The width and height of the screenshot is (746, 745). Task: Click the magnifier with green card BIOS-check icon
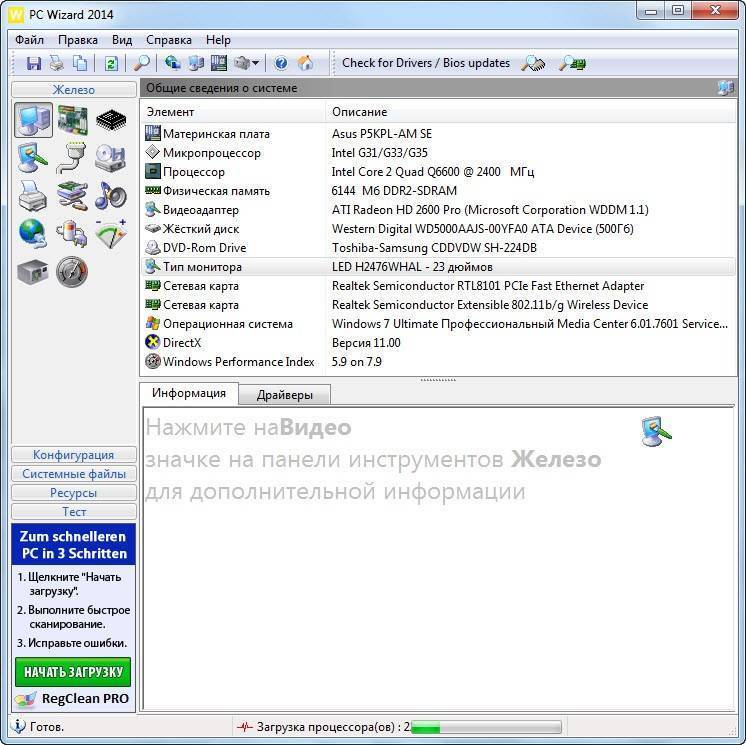point(572,63)
